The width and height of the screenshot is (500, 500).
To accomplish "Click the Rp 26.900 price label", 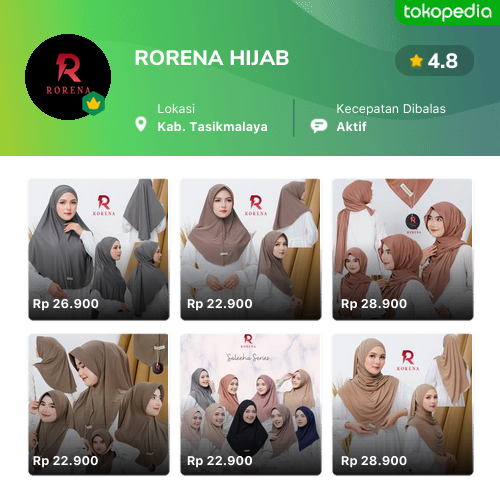I will (x=66, y=304).
